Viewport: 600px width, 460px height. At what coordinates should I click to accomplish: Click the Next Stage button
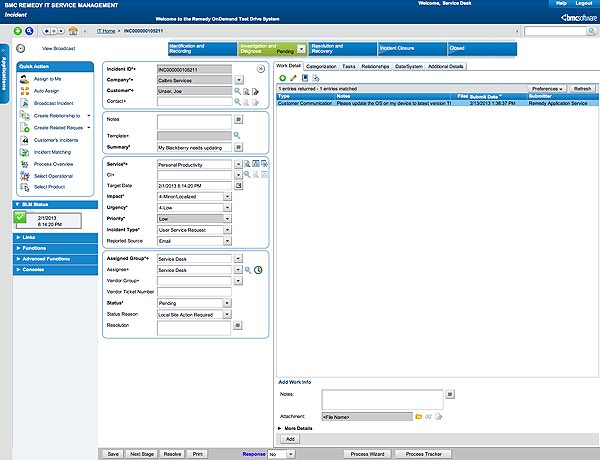pyautogui.click(x=142, y=454)
